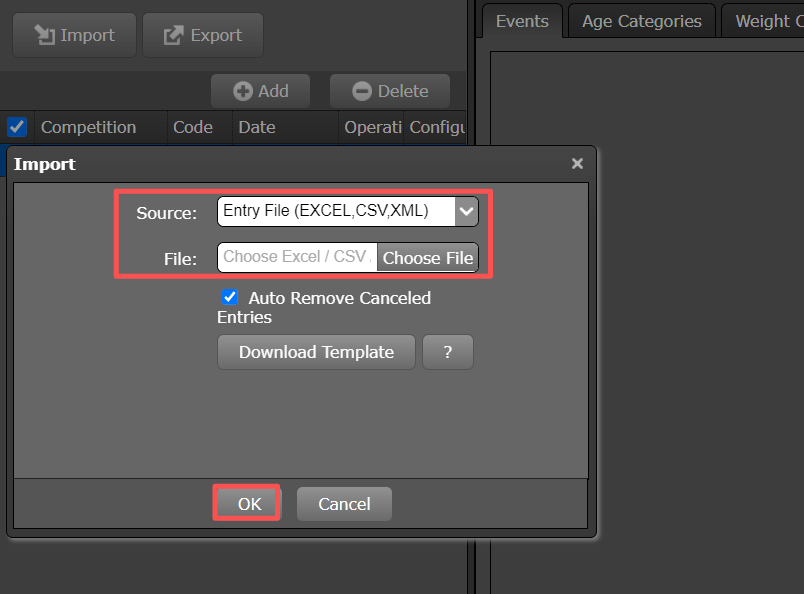Click the Configu column header
Image resolution: width=804 pixels, height=594 pixels.
tap(435, 127)
